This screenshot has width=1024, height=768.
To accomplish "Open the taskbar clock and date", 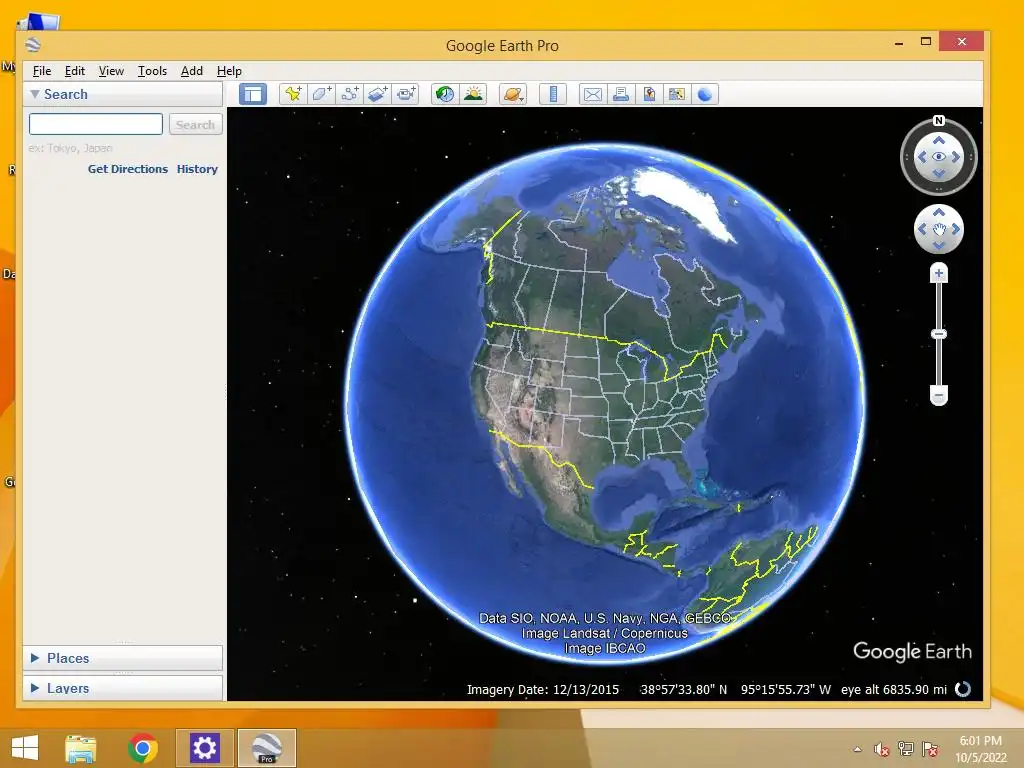I will tap(981, 749).
